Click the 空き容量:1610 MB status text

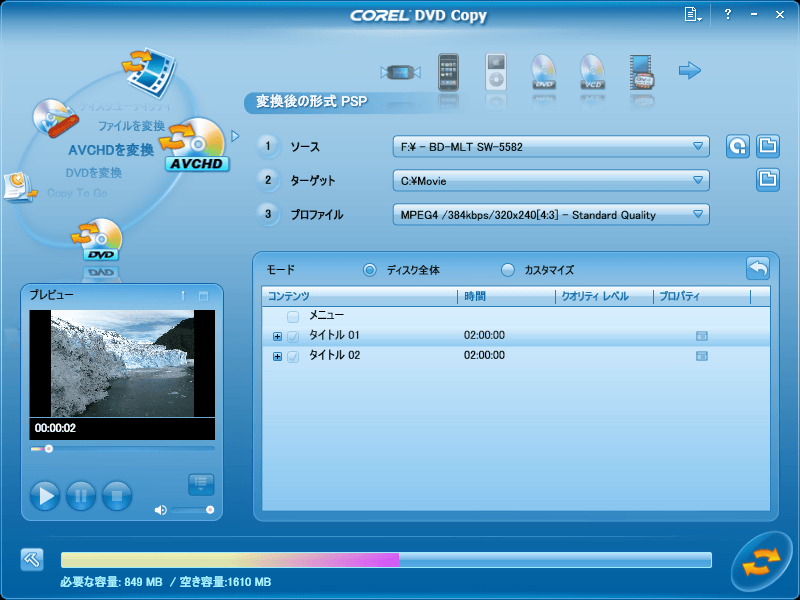pyautogui.click(x=225, y=582)
